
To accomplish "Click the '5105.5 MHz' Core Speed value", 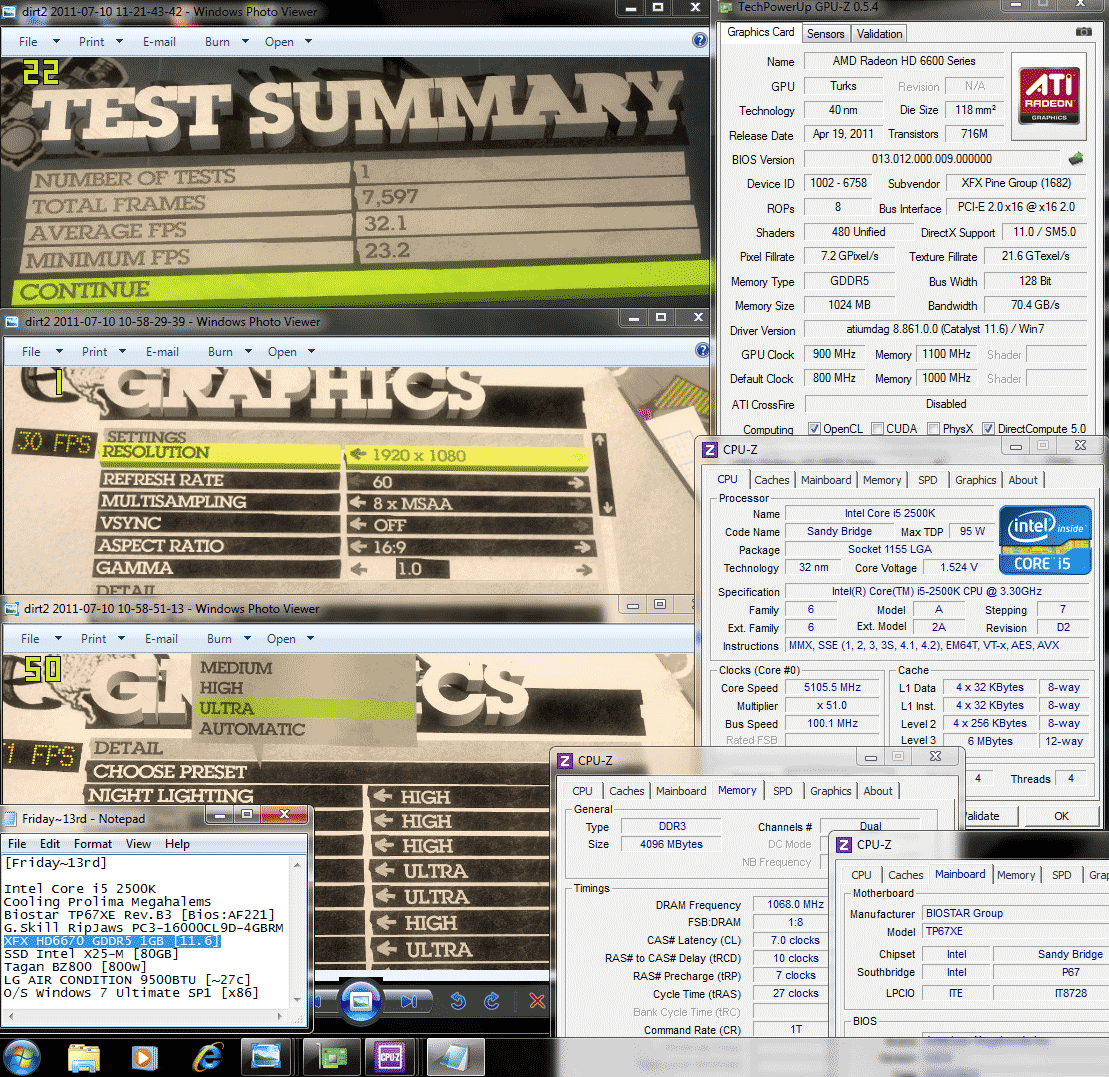I will point(832,687).
